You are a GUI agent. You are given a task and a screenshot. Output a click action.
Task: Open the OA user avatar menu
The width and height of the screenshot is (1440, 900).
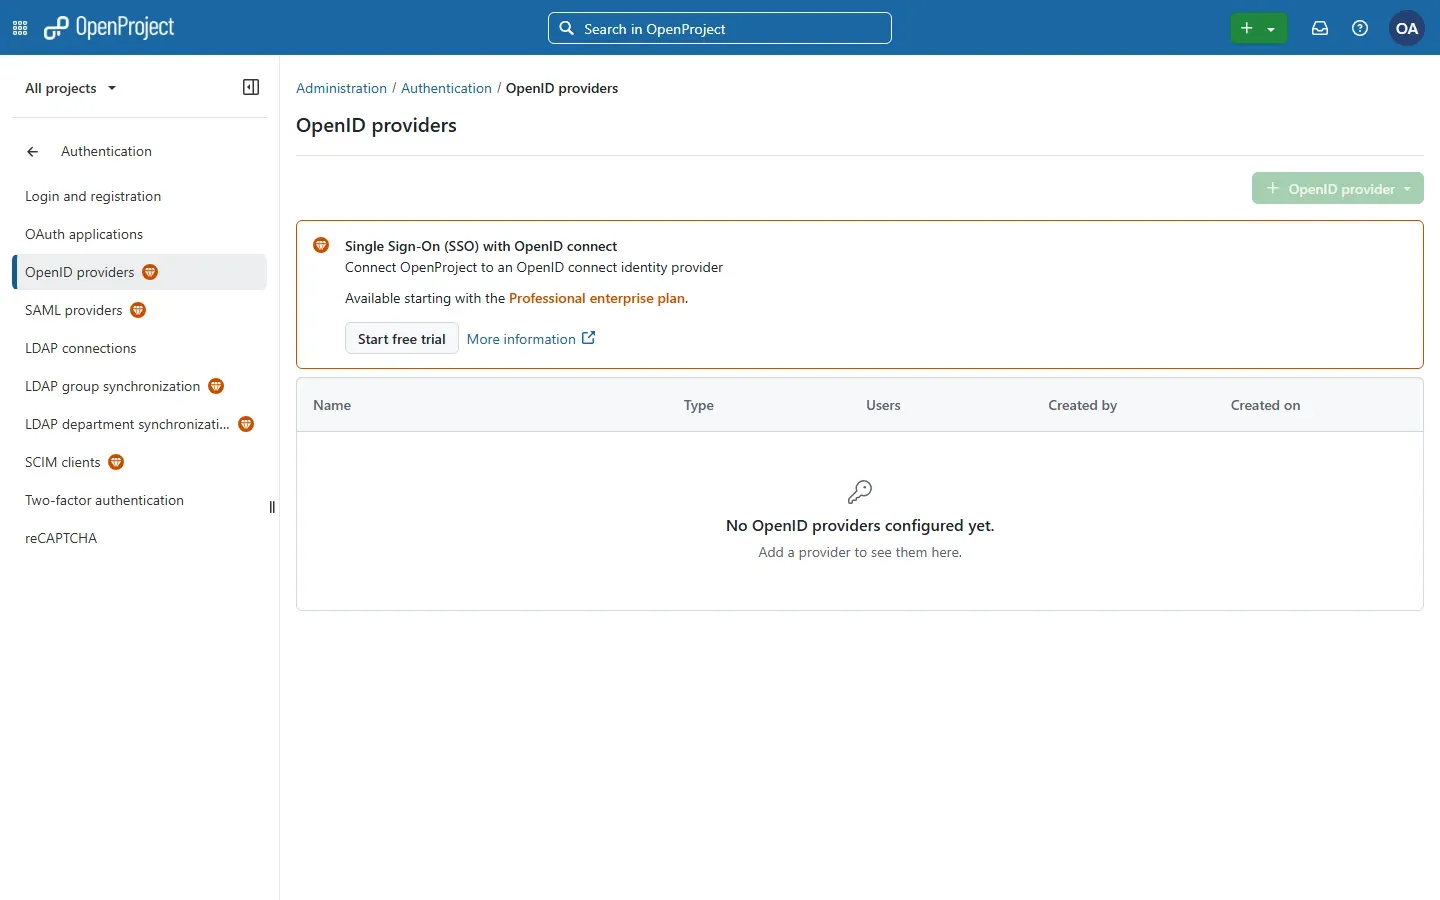point(1407,28)
